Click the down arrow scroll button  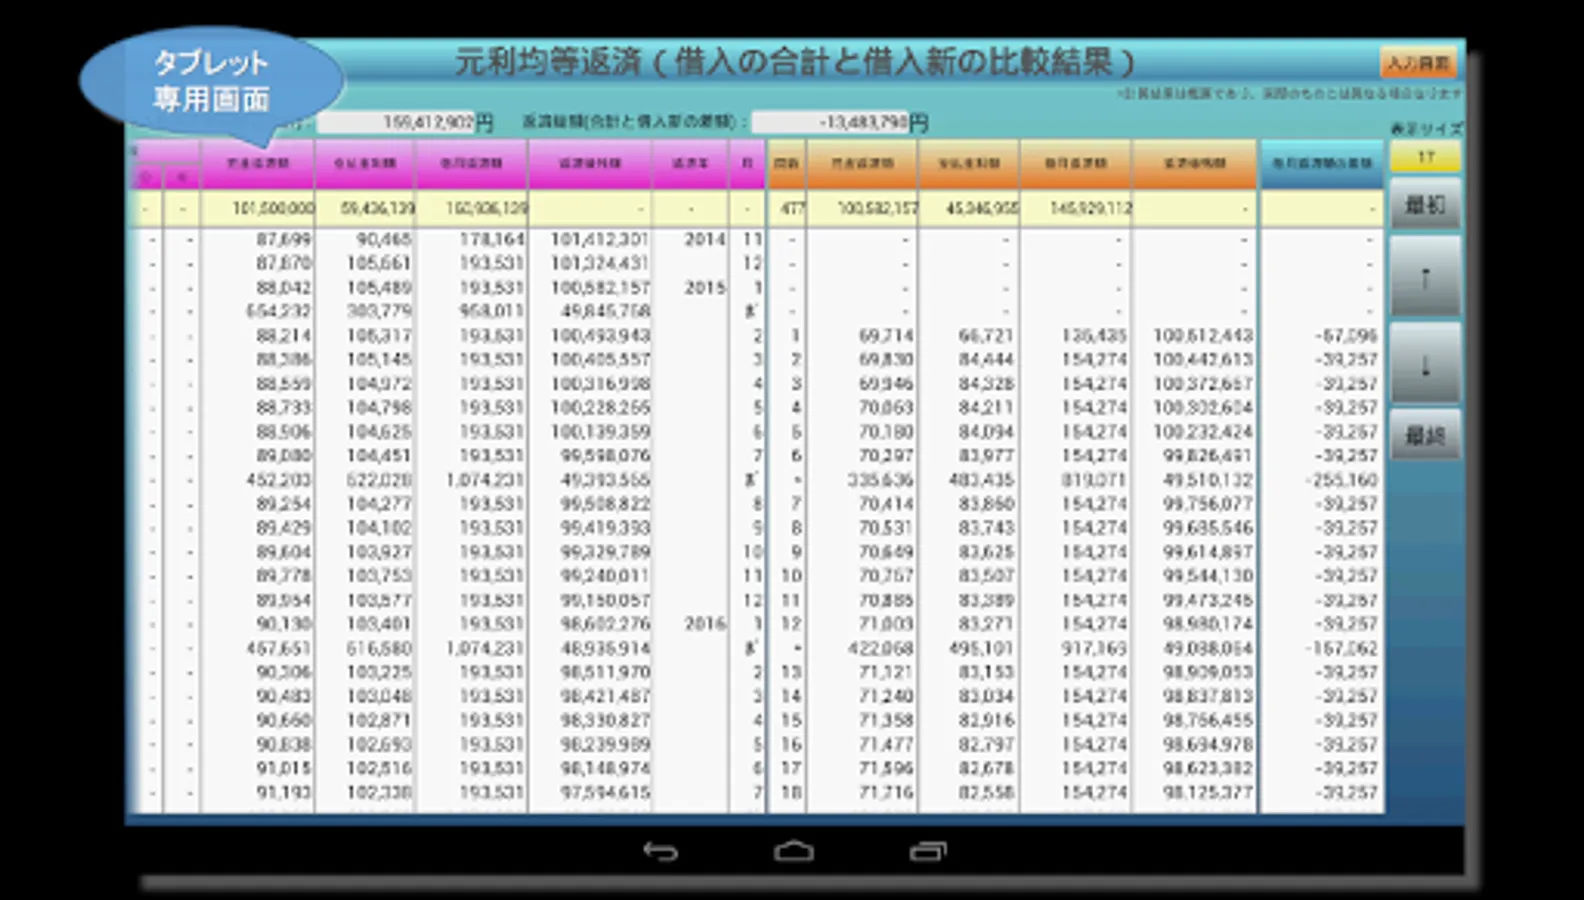pyautogui.click(x=1425, y=364)
